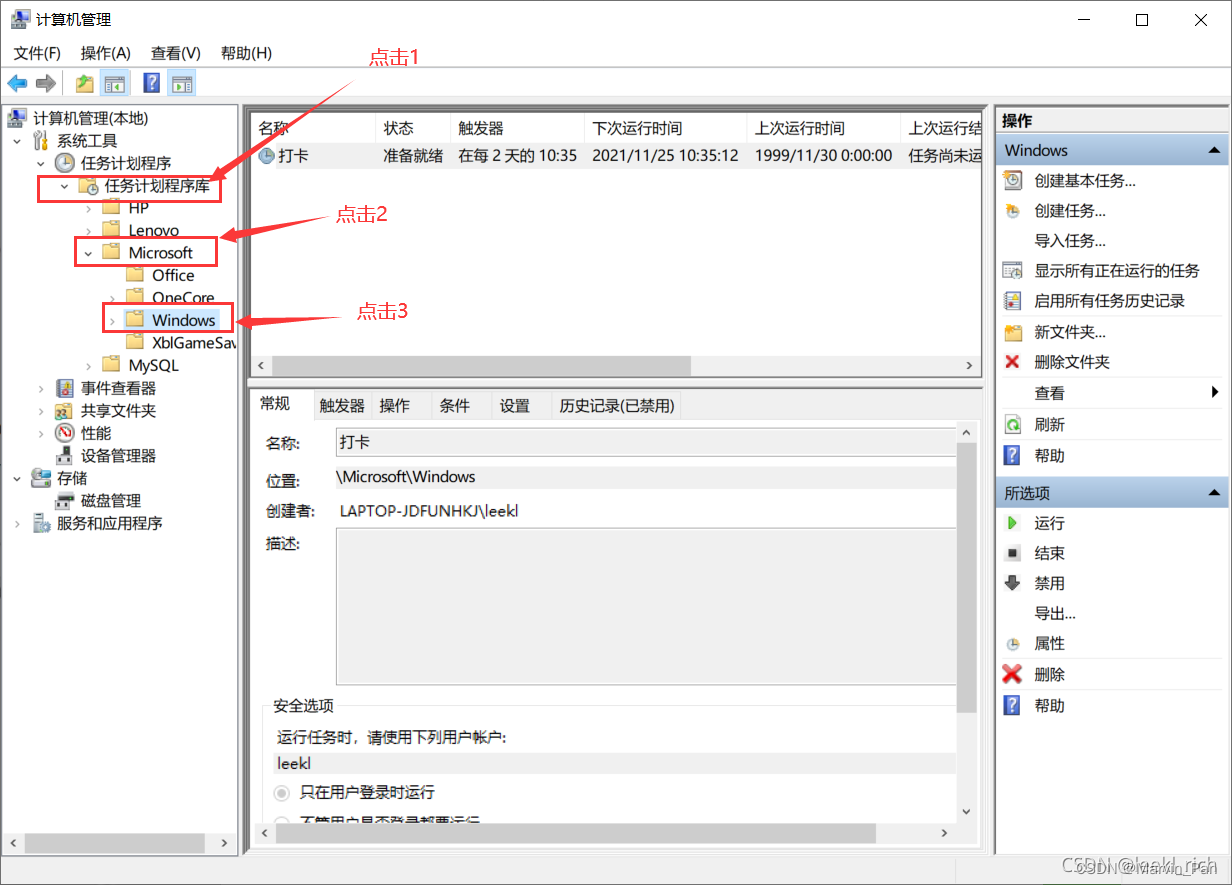
Task: Click the 新文件夹 folder icon
Action: coord(1013,332)
